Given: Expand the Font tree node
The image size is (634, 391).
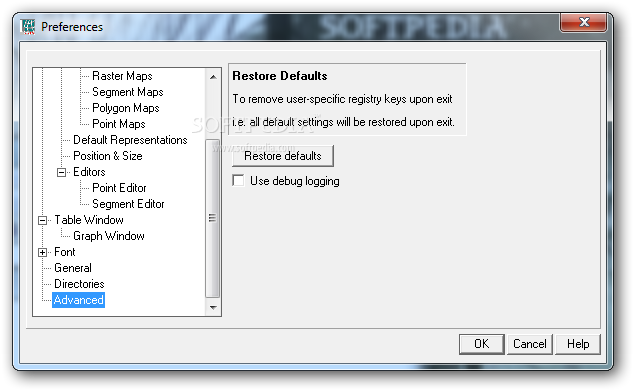Looking at the screenshot, I should 42,252.
